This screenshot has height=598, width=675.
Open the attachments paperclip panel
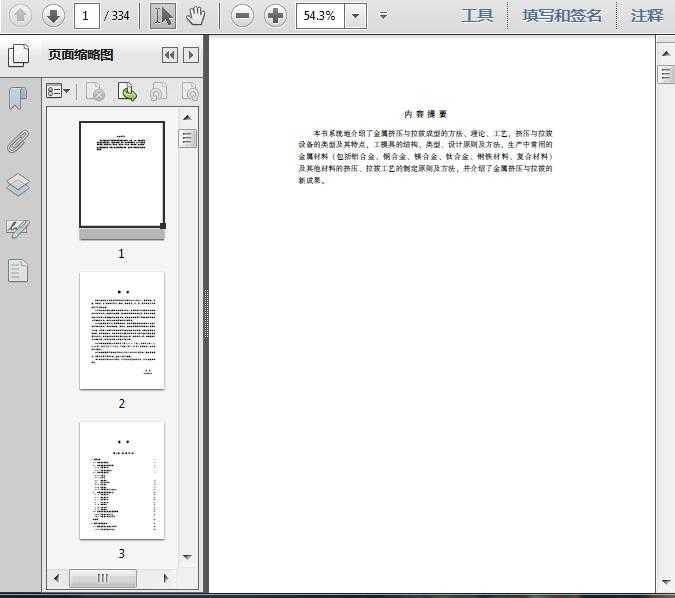click(19, 141)
